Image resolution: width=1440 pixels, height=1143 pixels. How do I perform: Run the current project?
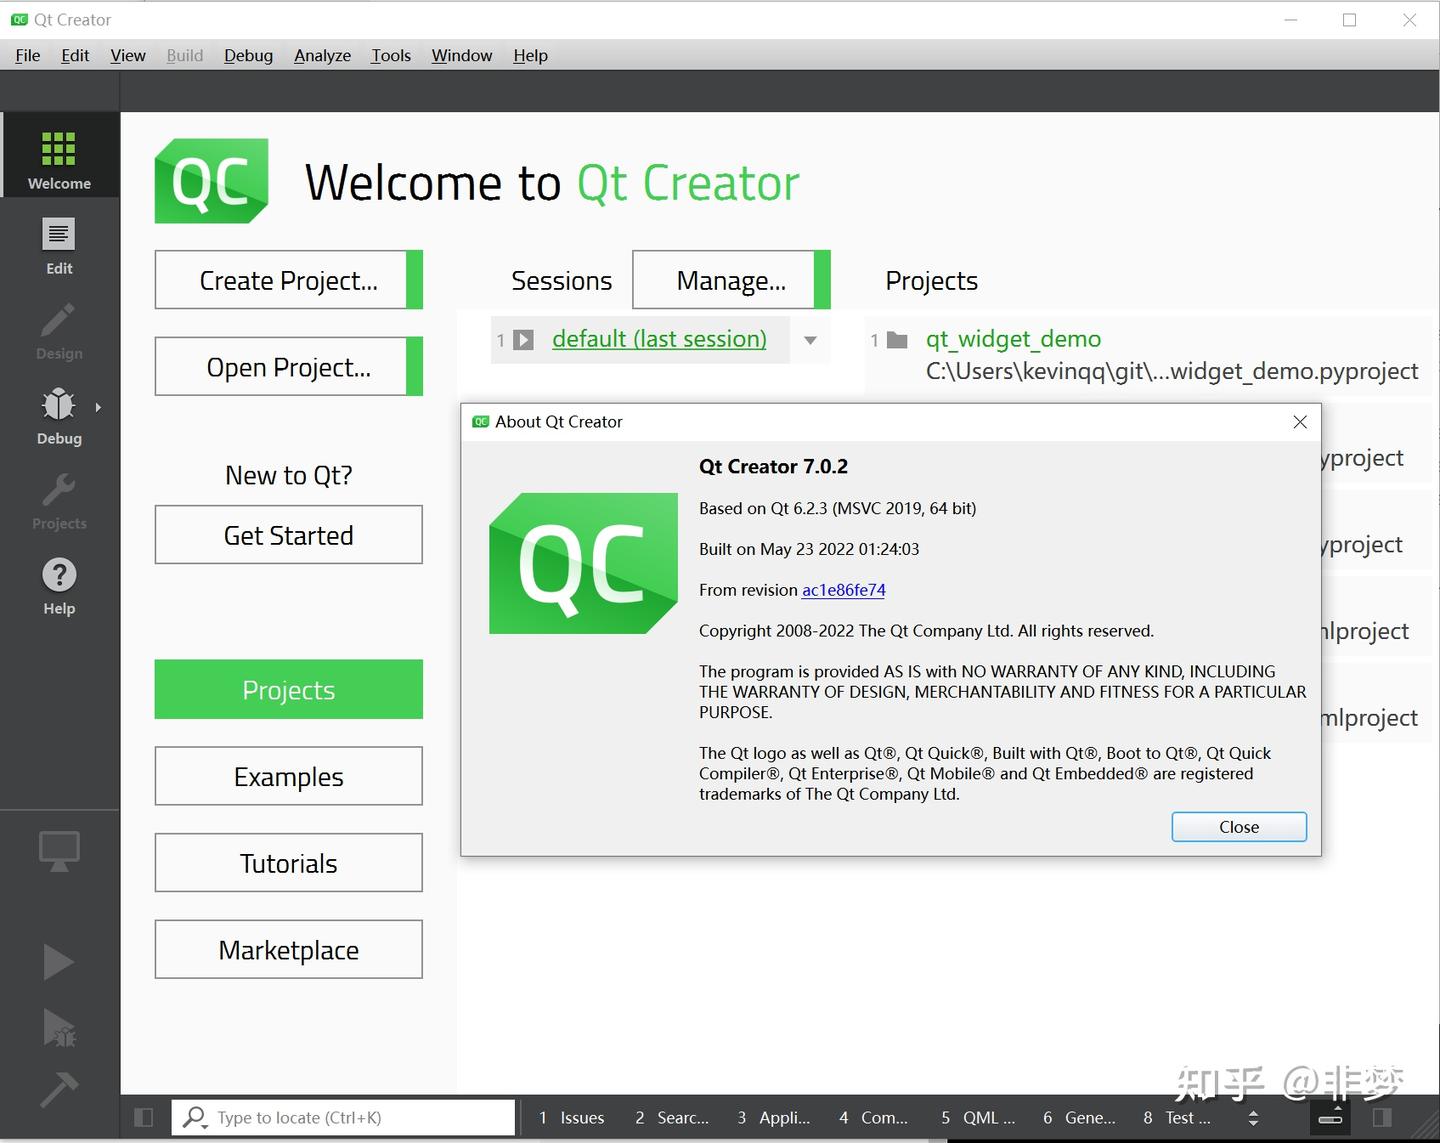(x=58, y=960)
